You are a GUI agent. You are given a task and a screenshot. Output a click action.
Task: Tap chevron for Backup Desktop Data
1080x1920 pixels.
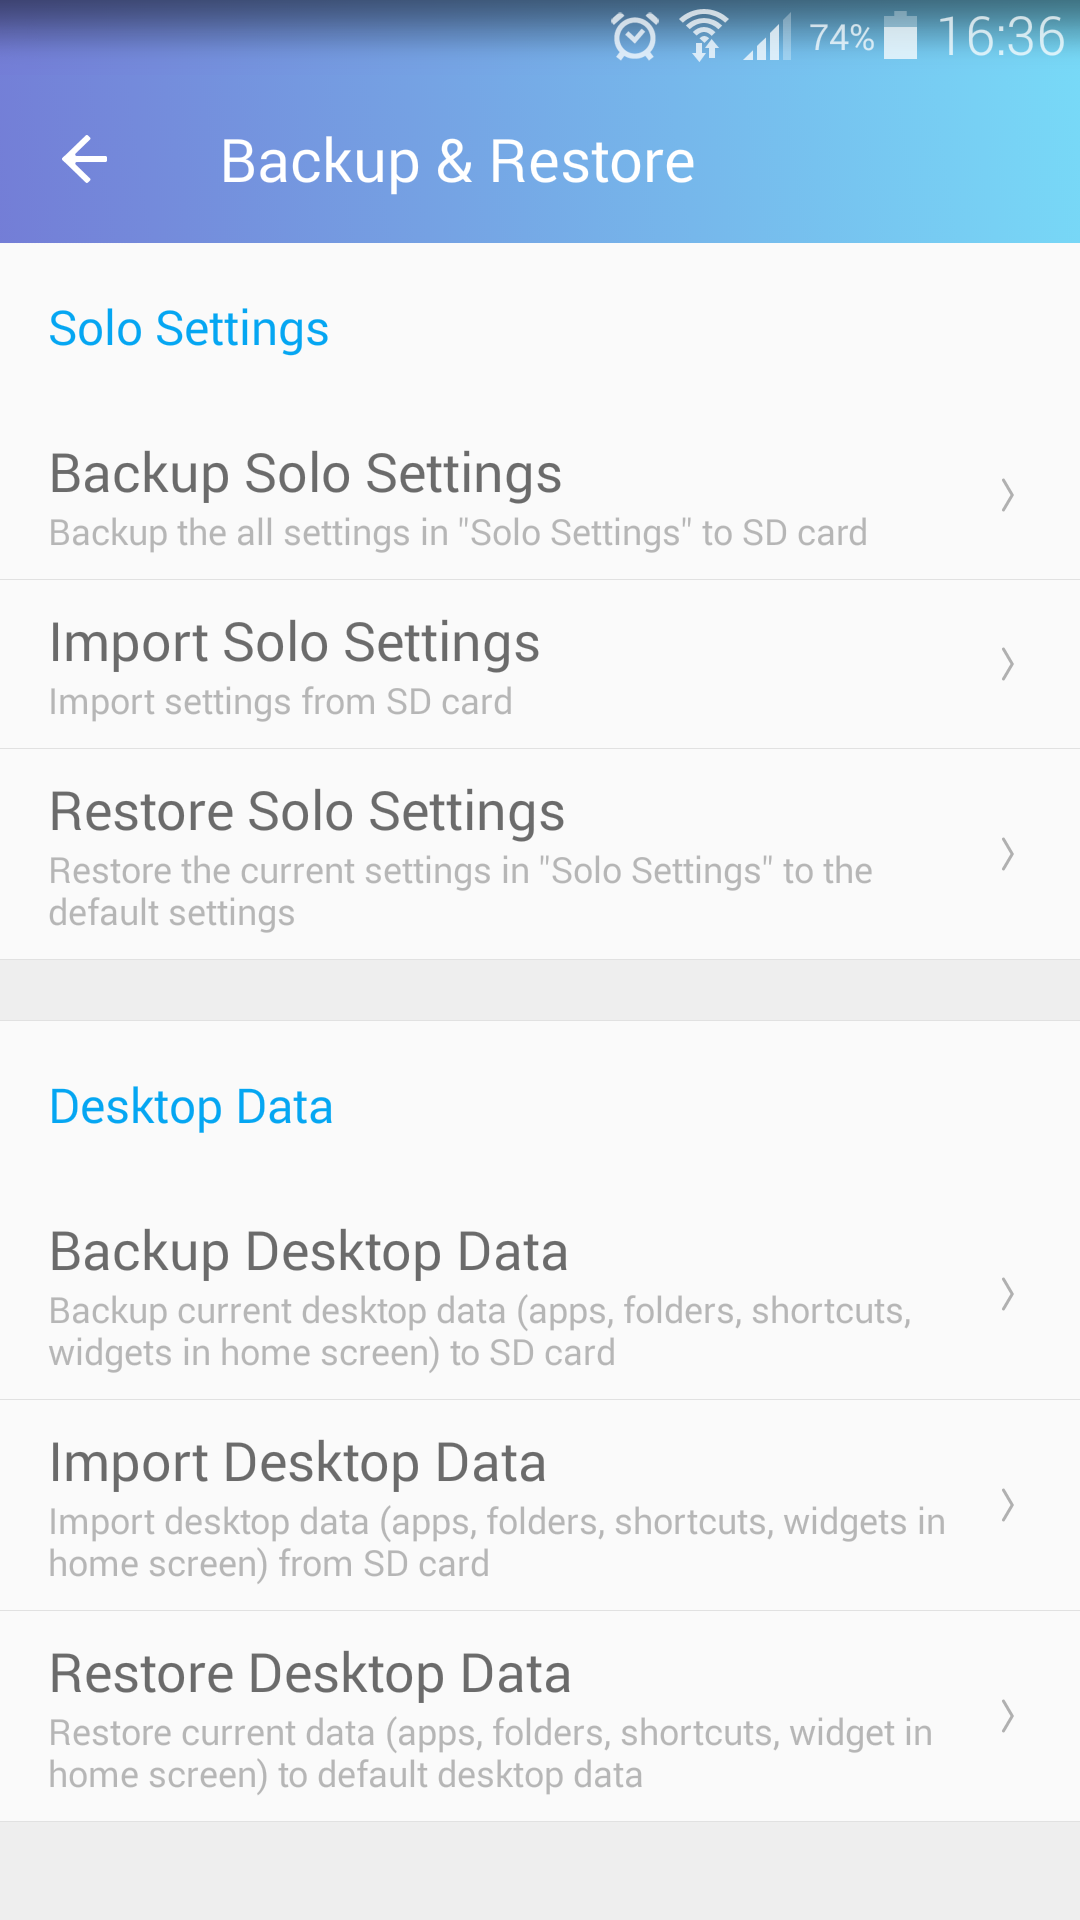click(1007, 1294)
